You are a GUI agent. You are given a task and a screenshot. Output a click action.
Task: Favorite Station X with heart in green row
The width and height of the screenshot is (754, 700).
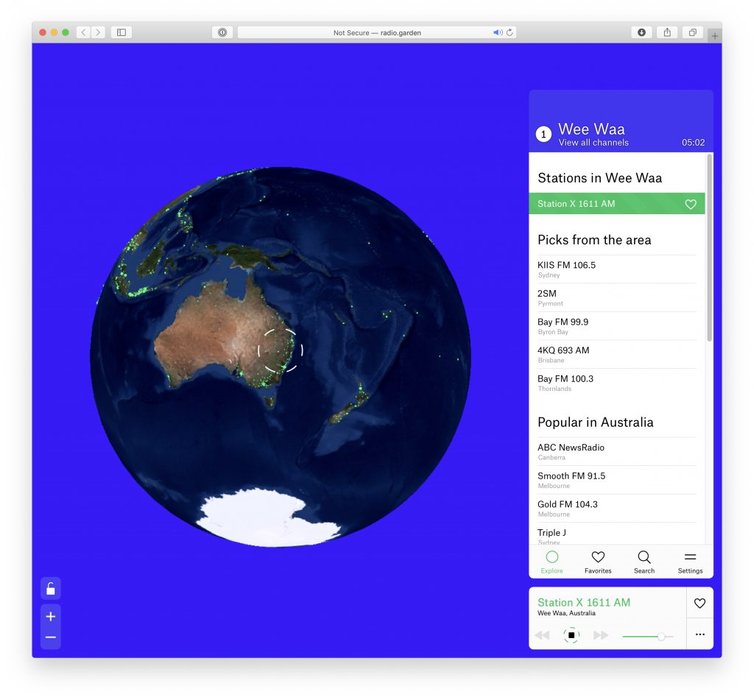tap(691, 204)
